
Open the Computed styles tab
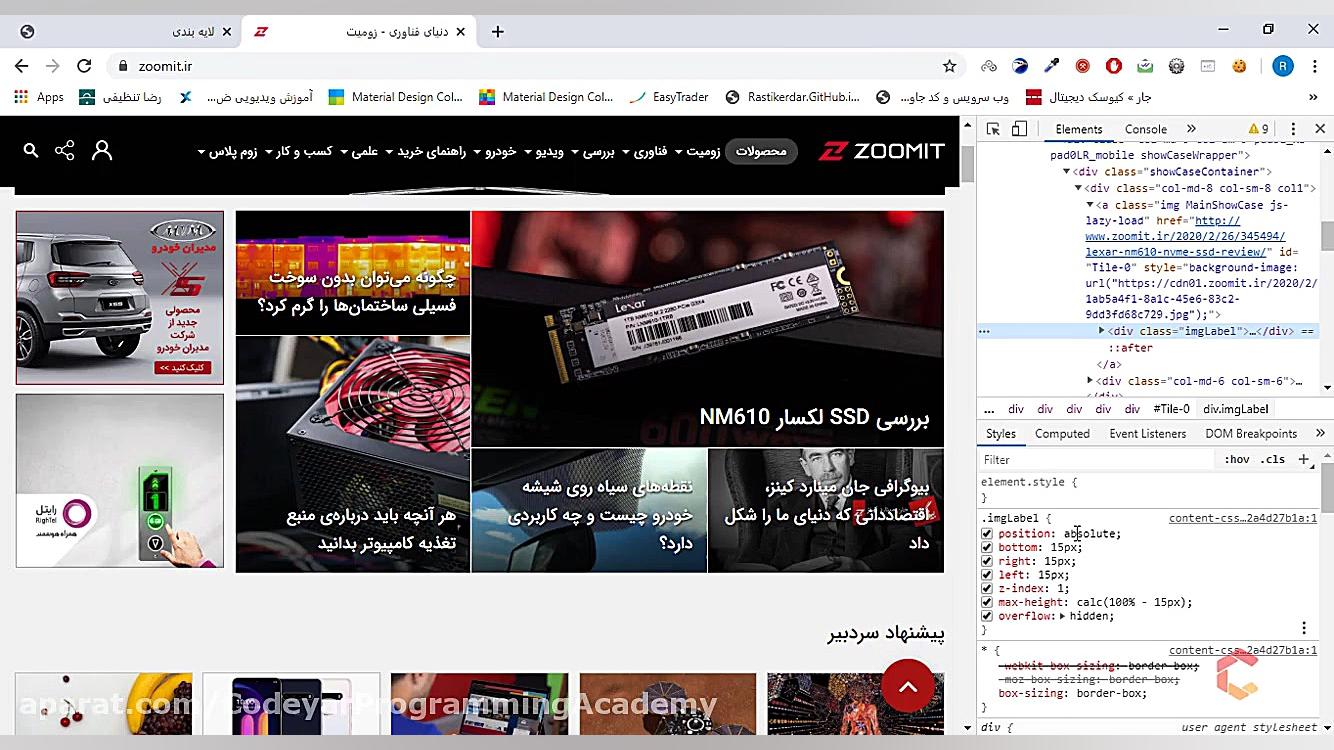pyautogui.click(x=1062, y=433)
